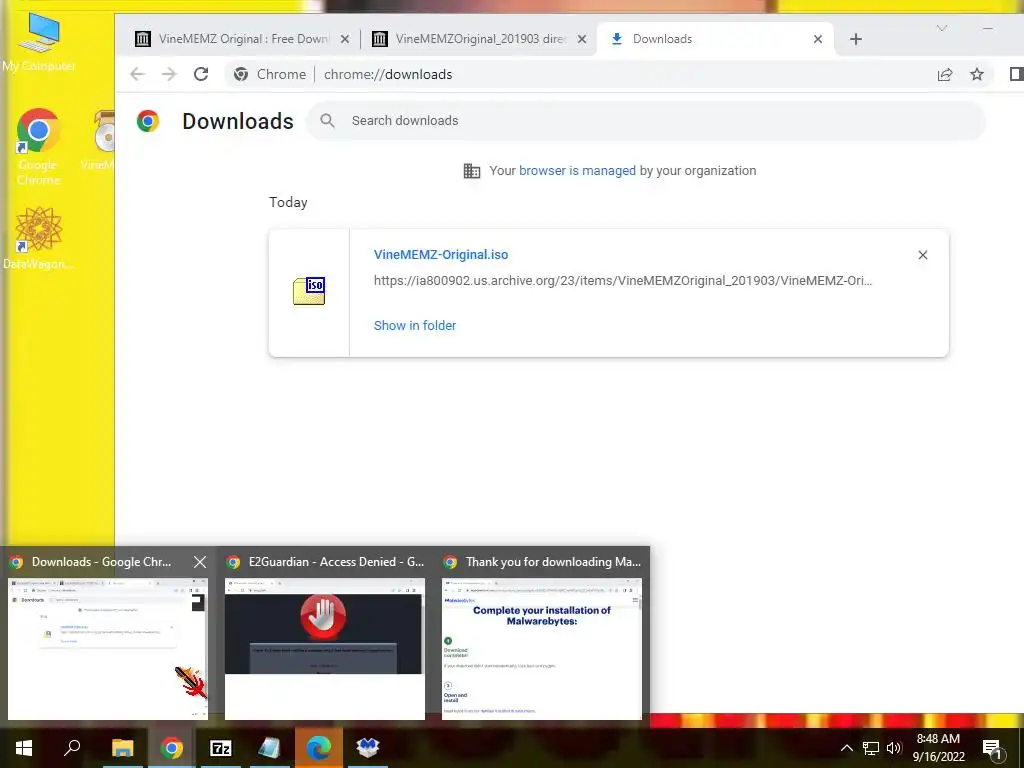Go forward with the forward arrow
The height and width of the screenshot is (768, 1024).
(x=169, y=74)
